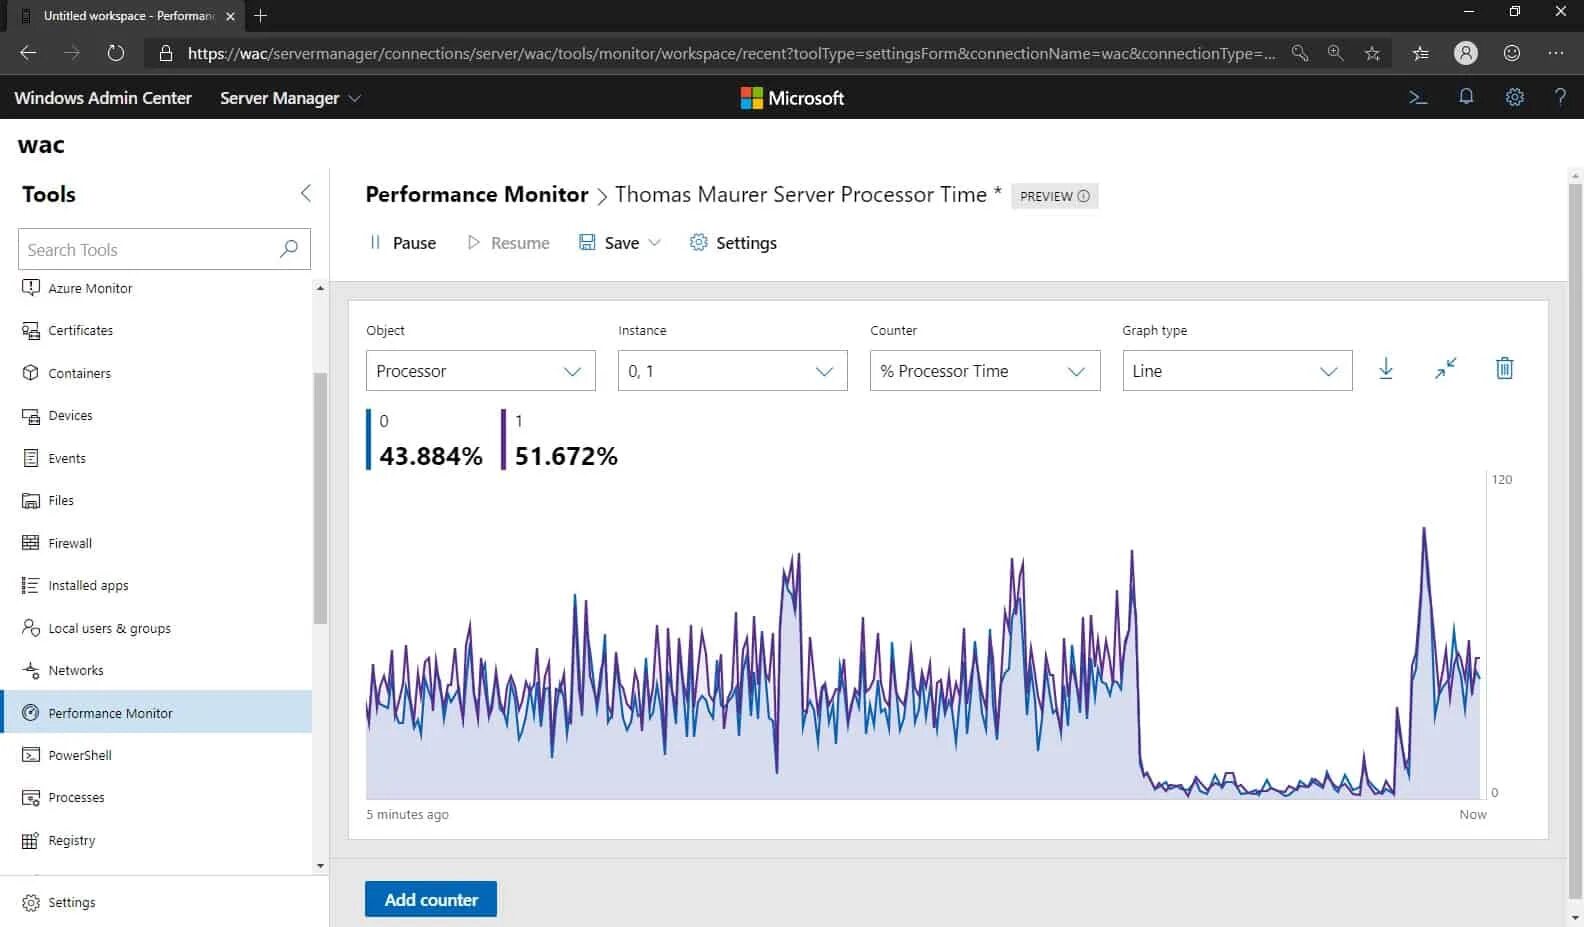This screenshot has height=927, width=1584.
Task: Pause the performance monitor
Action: click(403, 243)
